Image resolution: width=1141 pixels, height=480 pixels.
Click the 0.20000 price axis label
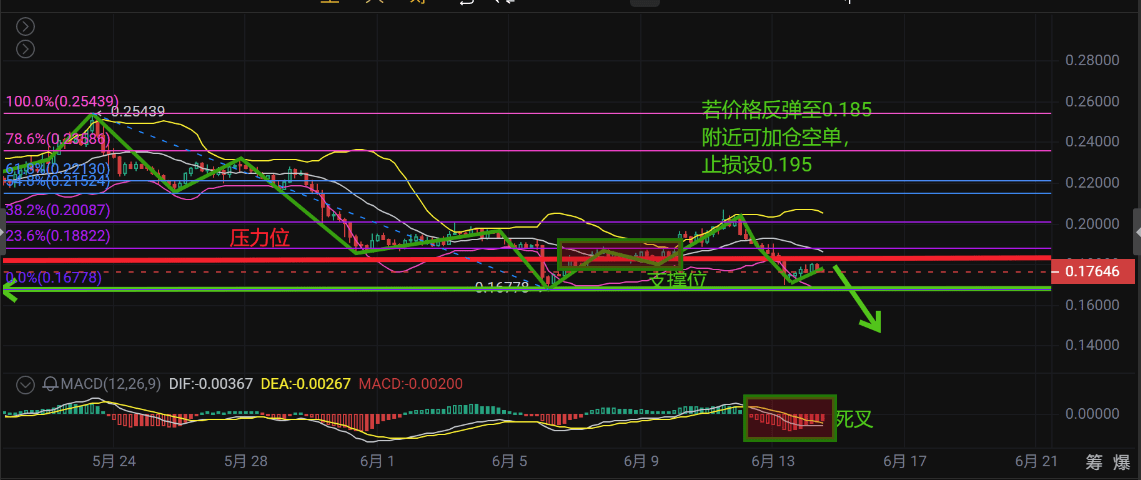1092,223
